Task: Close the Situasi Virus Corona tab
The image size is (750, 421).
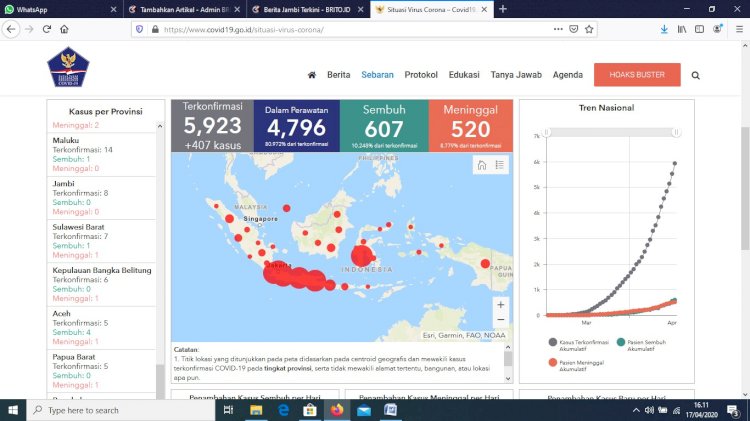Action: (x=484, y=9)
